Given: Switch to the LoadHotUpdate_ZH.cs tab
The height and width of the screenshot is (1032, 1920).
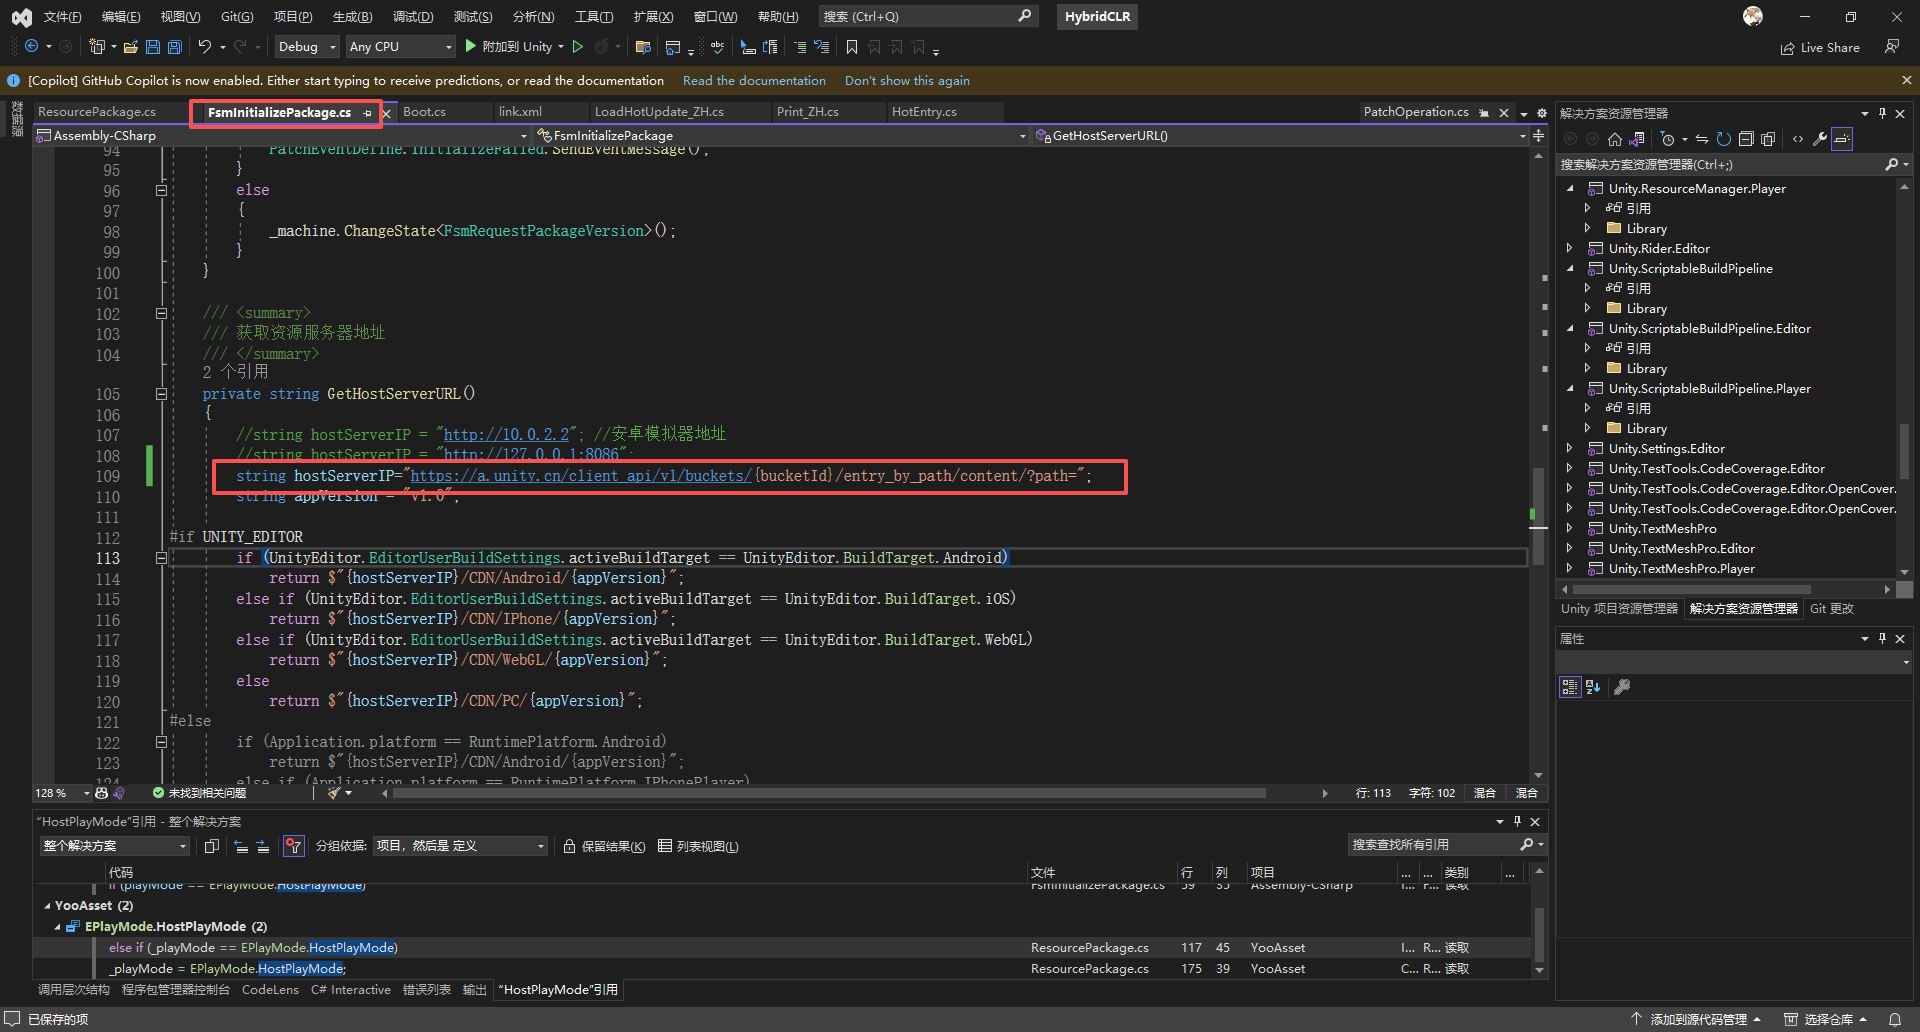Looking at the screenshot, I should (659, 112).
